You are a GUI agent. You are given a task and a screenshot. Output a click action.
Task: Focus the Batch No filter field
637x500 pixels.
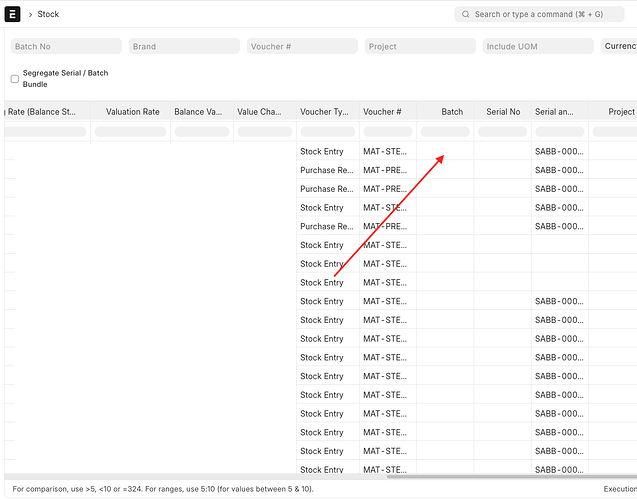pyautogui.click(x=64, y=46)
